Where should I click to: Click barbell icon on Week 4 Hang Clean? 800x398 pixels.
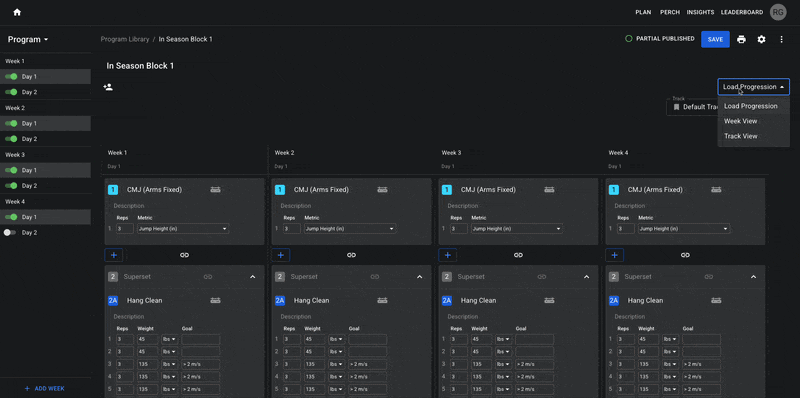coord(716,301)
